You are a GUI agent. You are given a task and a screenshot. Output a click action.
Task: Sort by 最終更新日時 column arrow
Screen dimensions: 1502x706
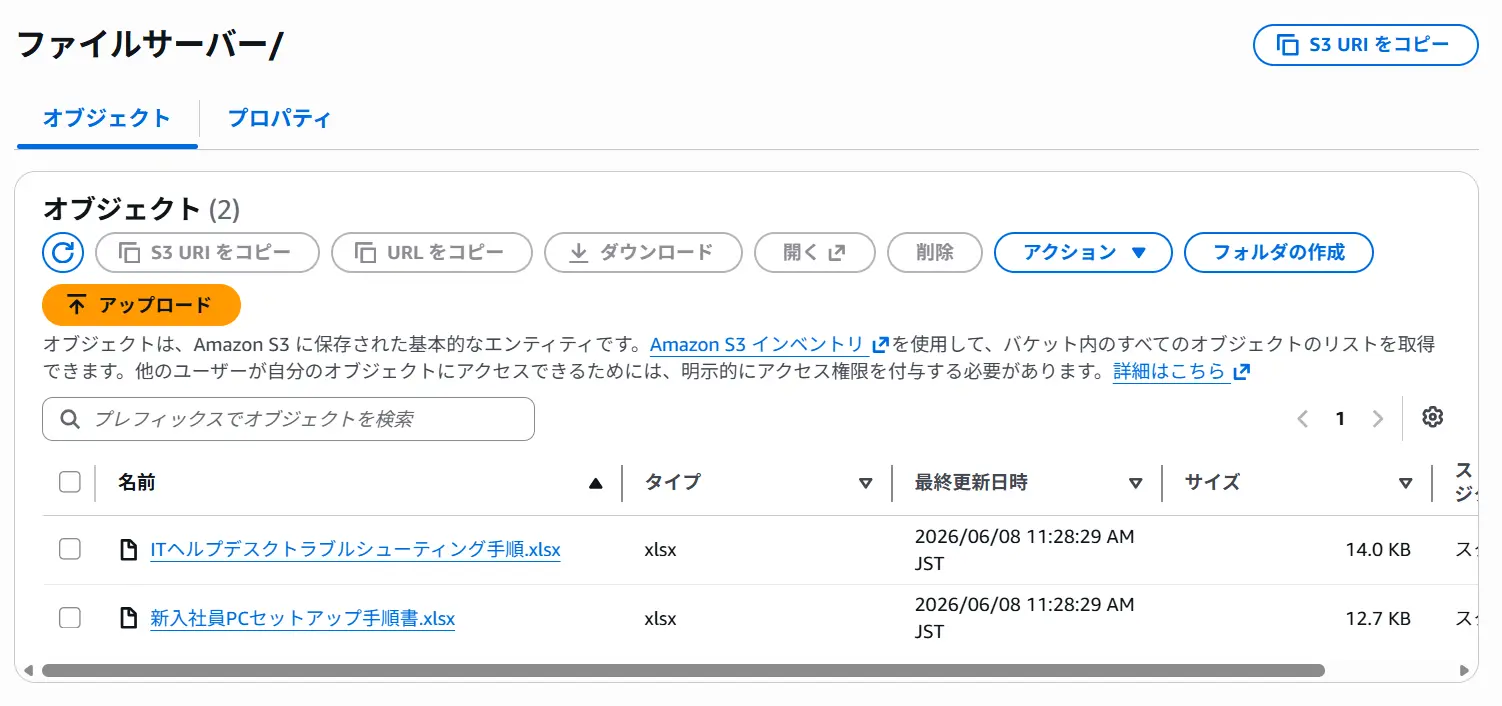(1136, 483)
